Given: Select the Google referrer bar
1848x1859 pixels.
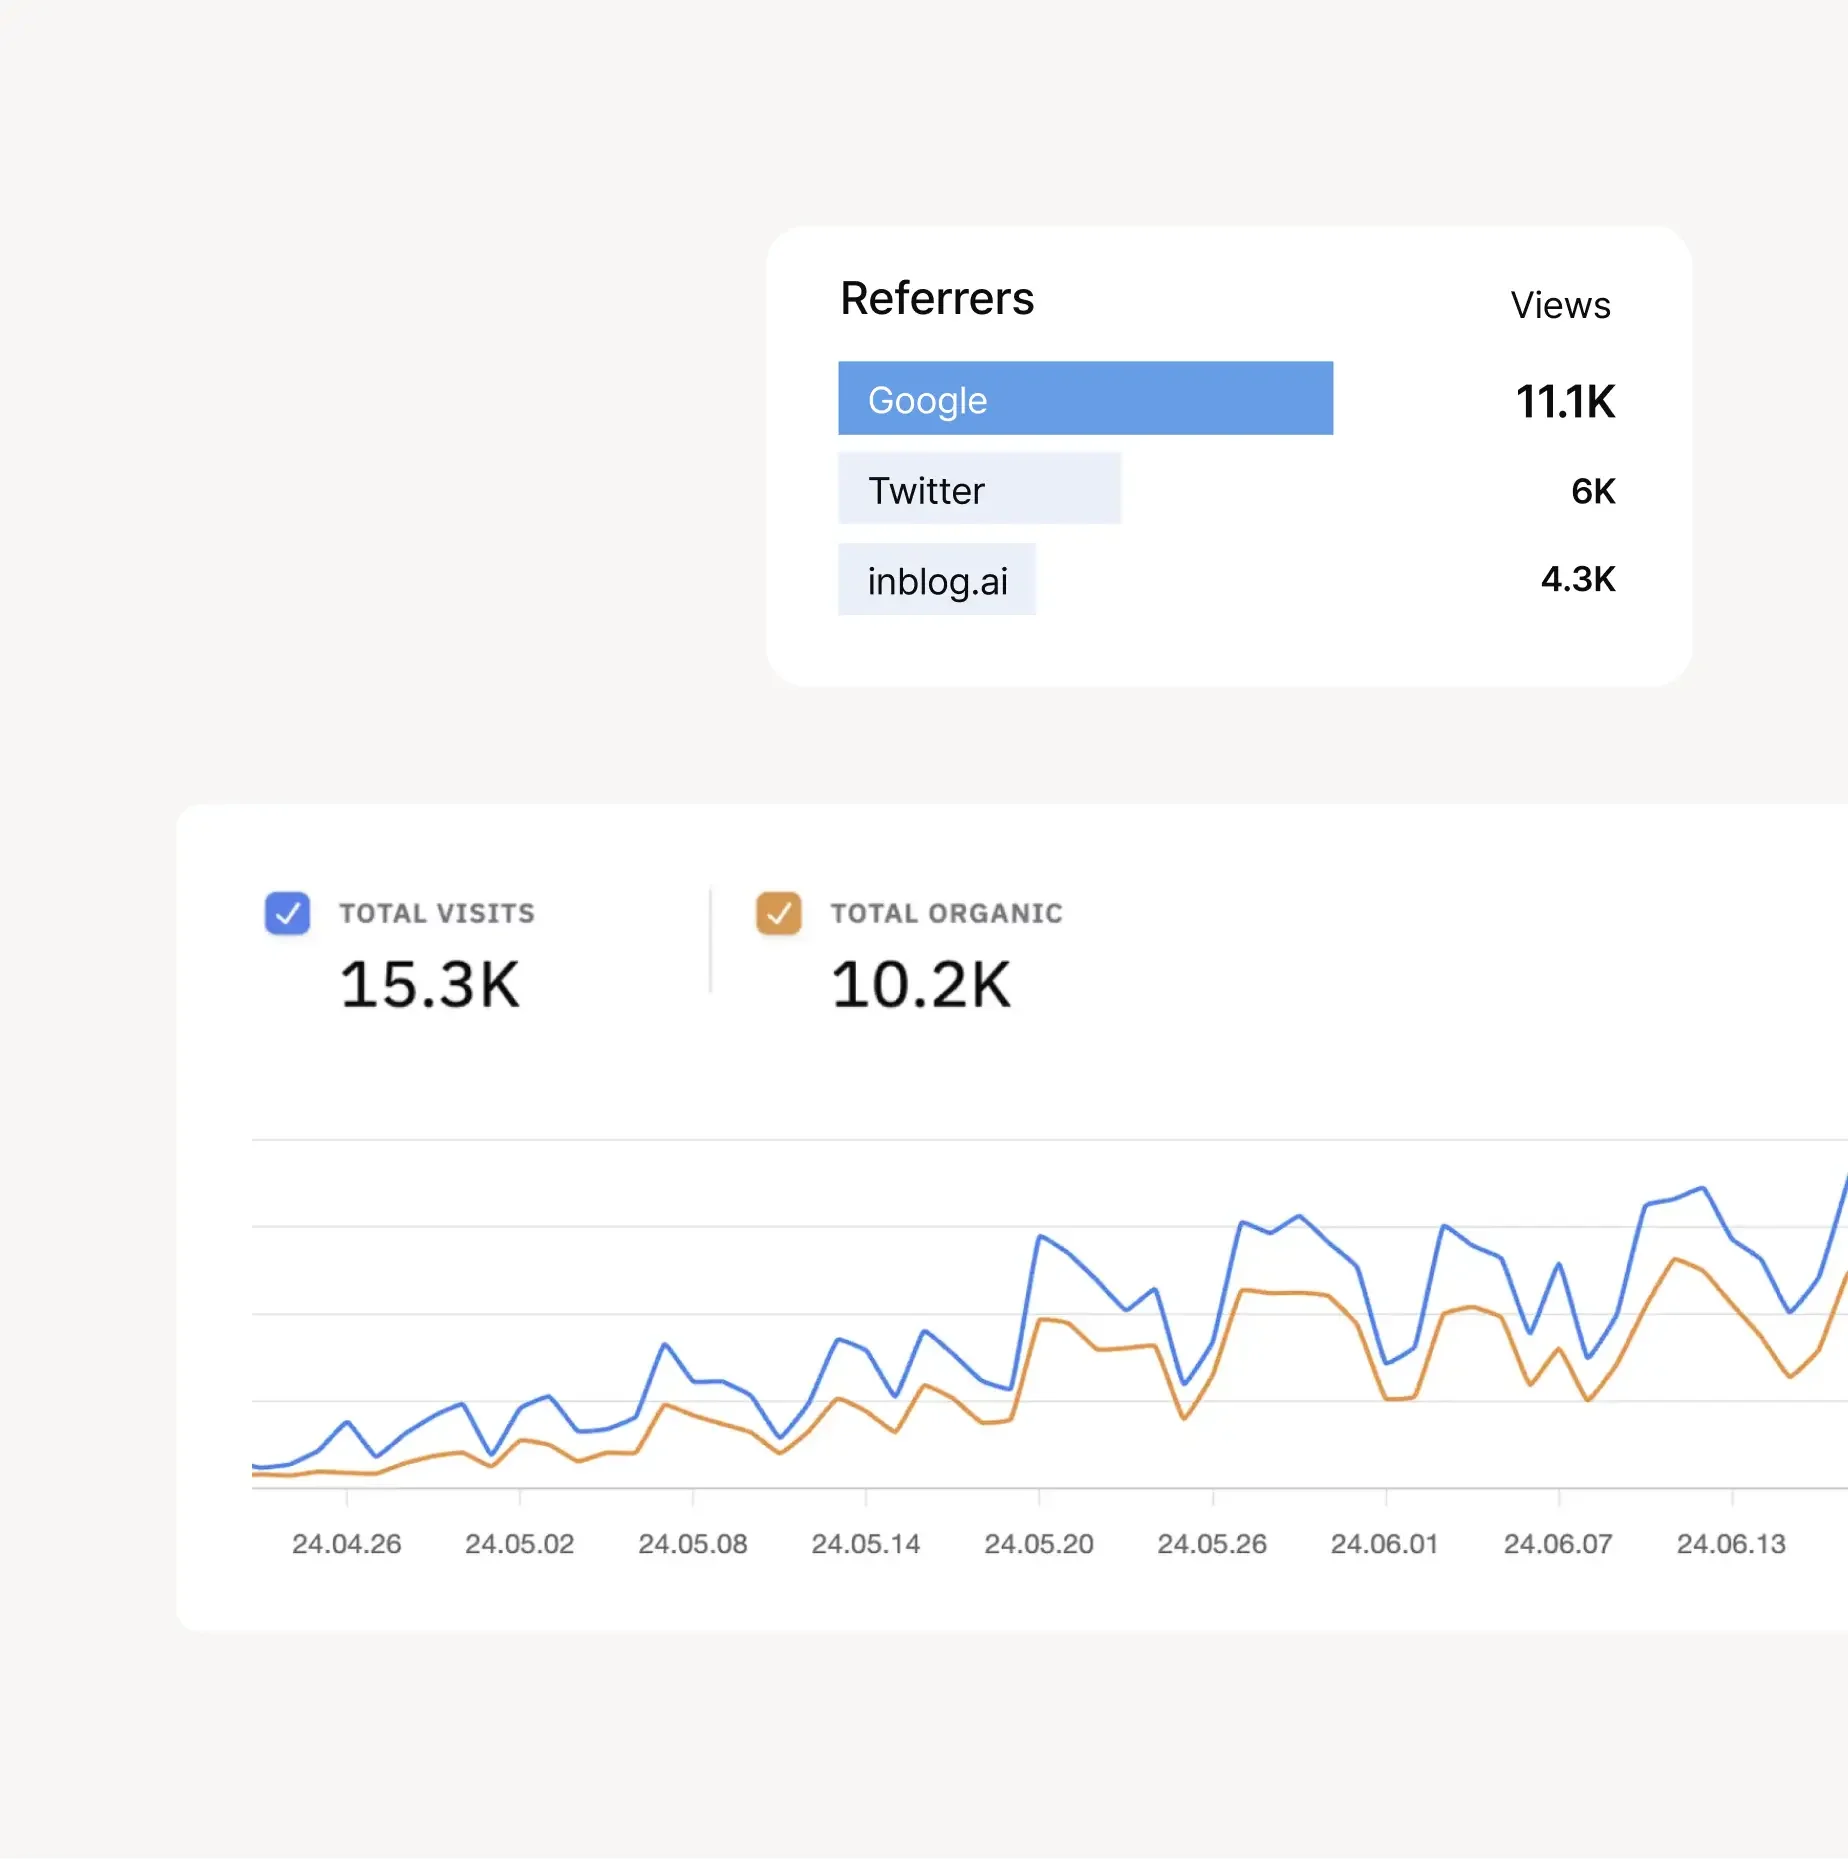Looking at the screenshot, I should [1085, 399].
